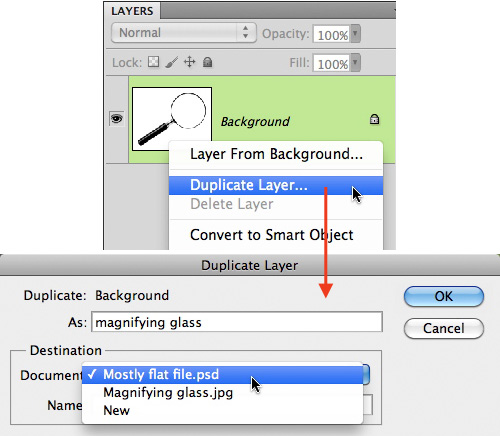Click the Background layer's lock icon
Screen dimensions: 500x436
point(374,119)
